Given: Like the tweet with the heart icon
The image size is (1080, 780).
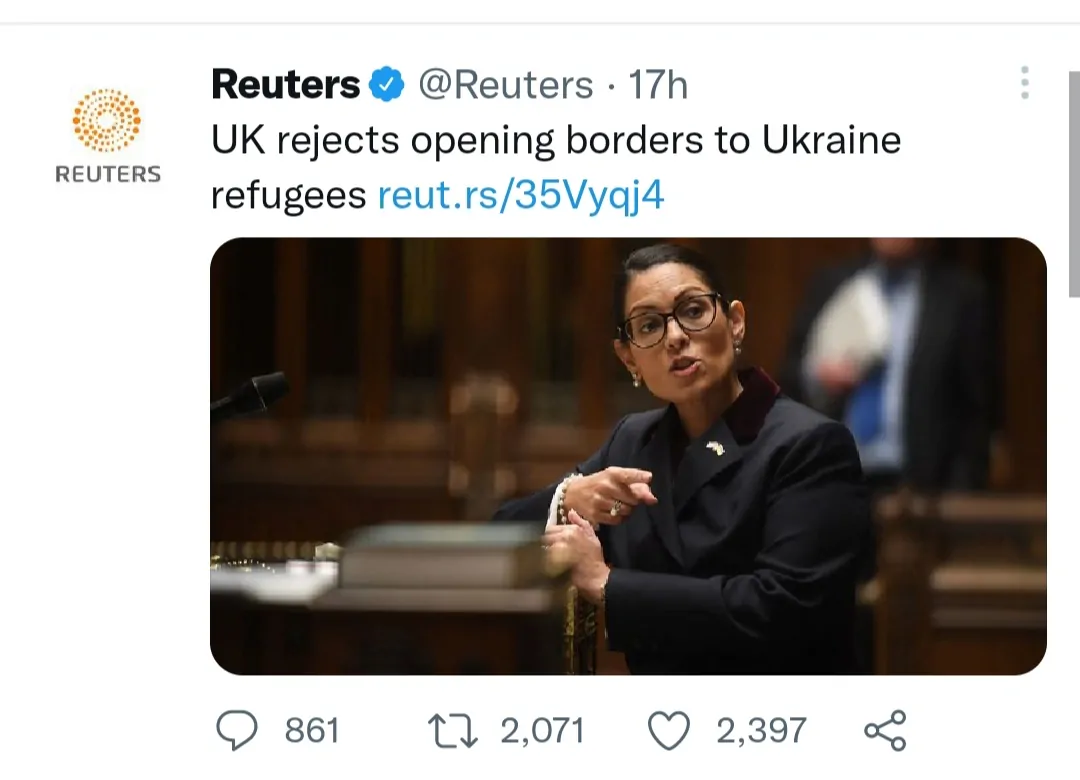Looking at the screenshot, I should [669, 731].
